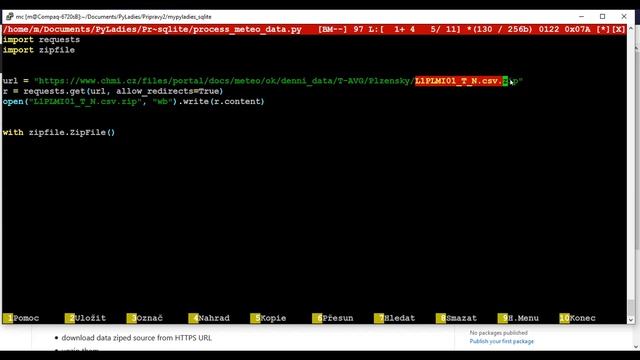Click the requests.get(url, allow_redirects=True) line
Viewport: 640px width, 360px height.
click(113, 91)
